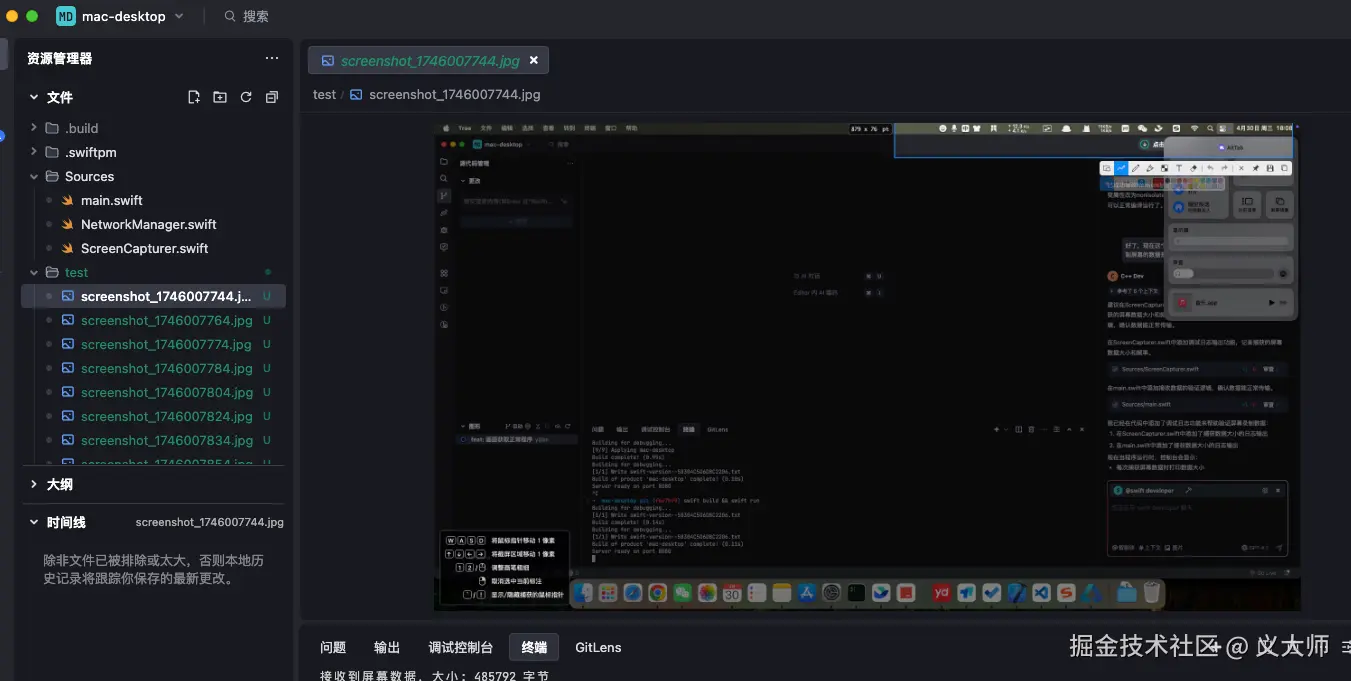Click the timeline message about 本地历史记录
This screenshot has width=1351, height=681.
(x=153, y=569)
